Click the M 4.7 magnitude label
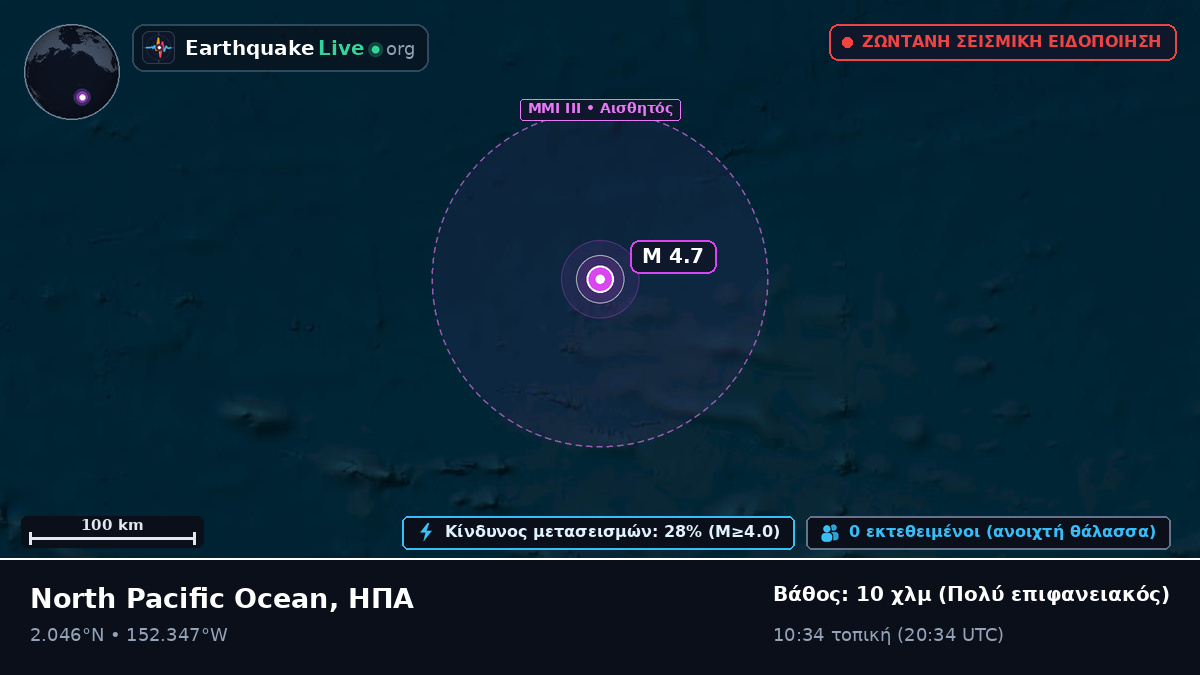The image size is (1200, 675). pos(673,257)
